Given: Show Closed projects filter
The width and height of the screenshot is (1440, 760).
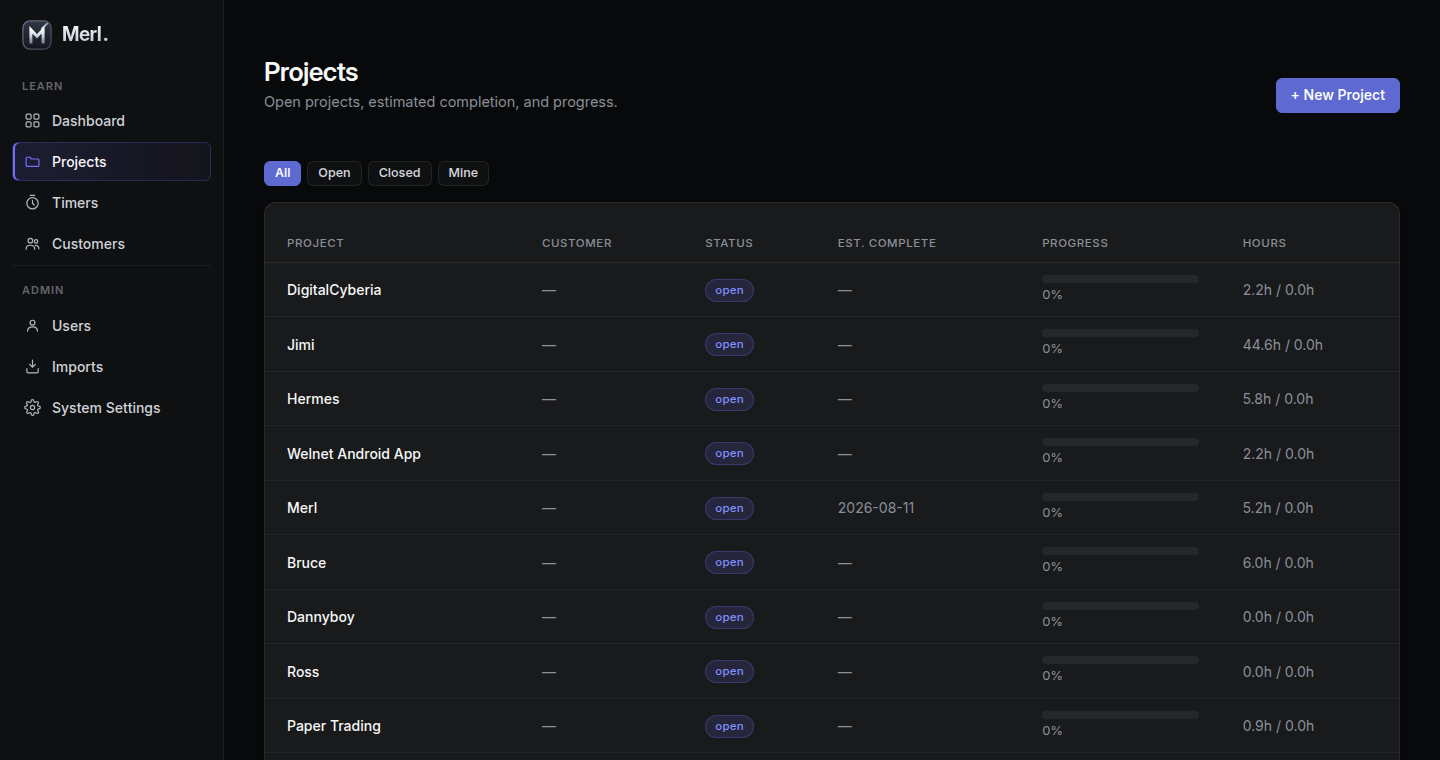Looking at the screenshot, I should coord(400,173).
